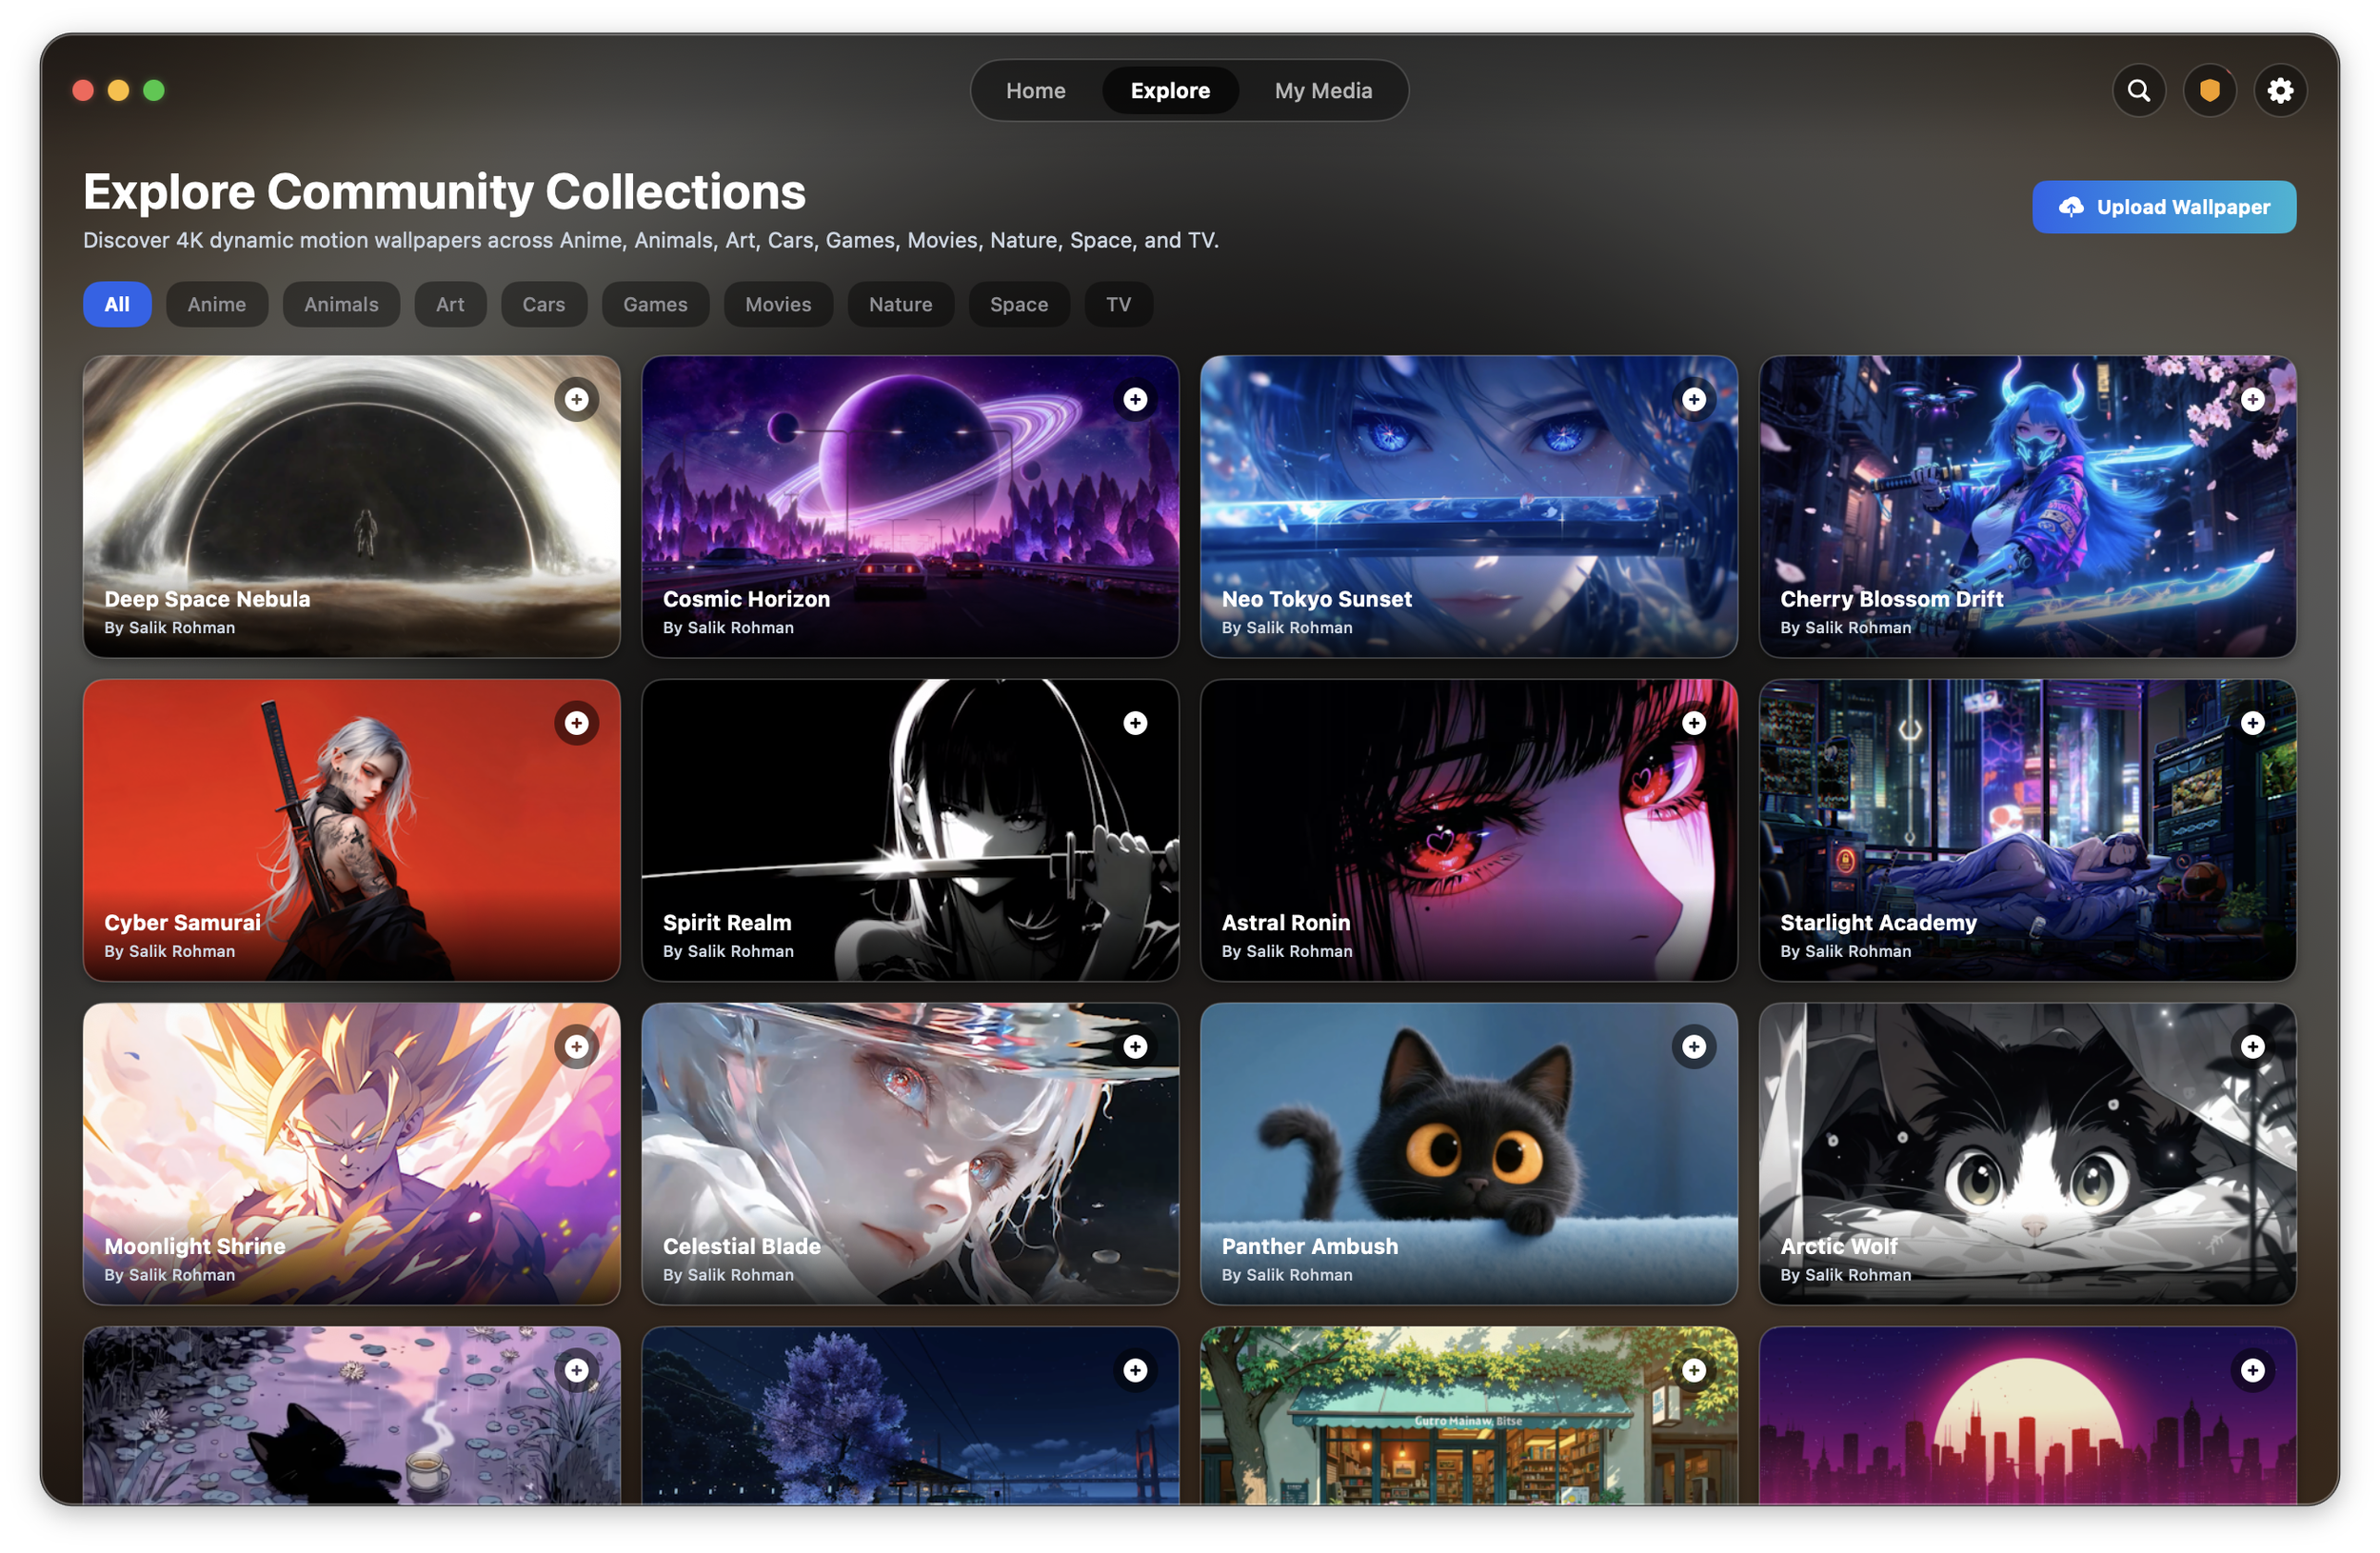Click plus icon on the city sunset wallpaper

click(2253, 1370)
